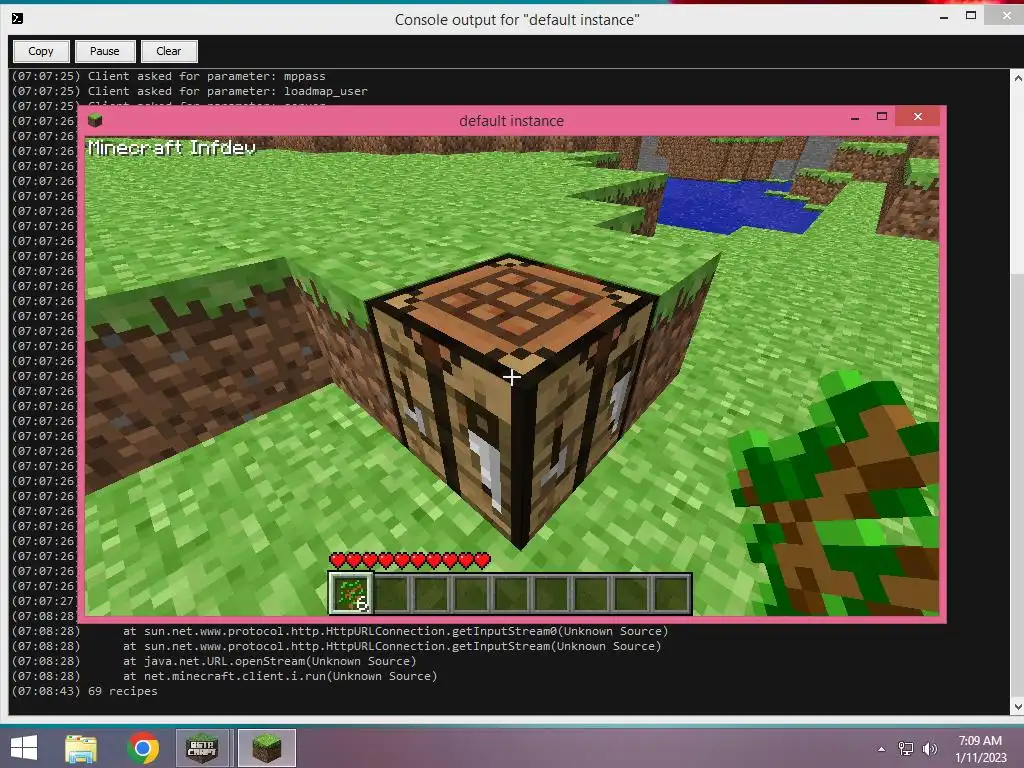Click the Copy button in console window
Image resolution: width=1024 pixels, height=768 pixels.
click(x=40, y=51)
